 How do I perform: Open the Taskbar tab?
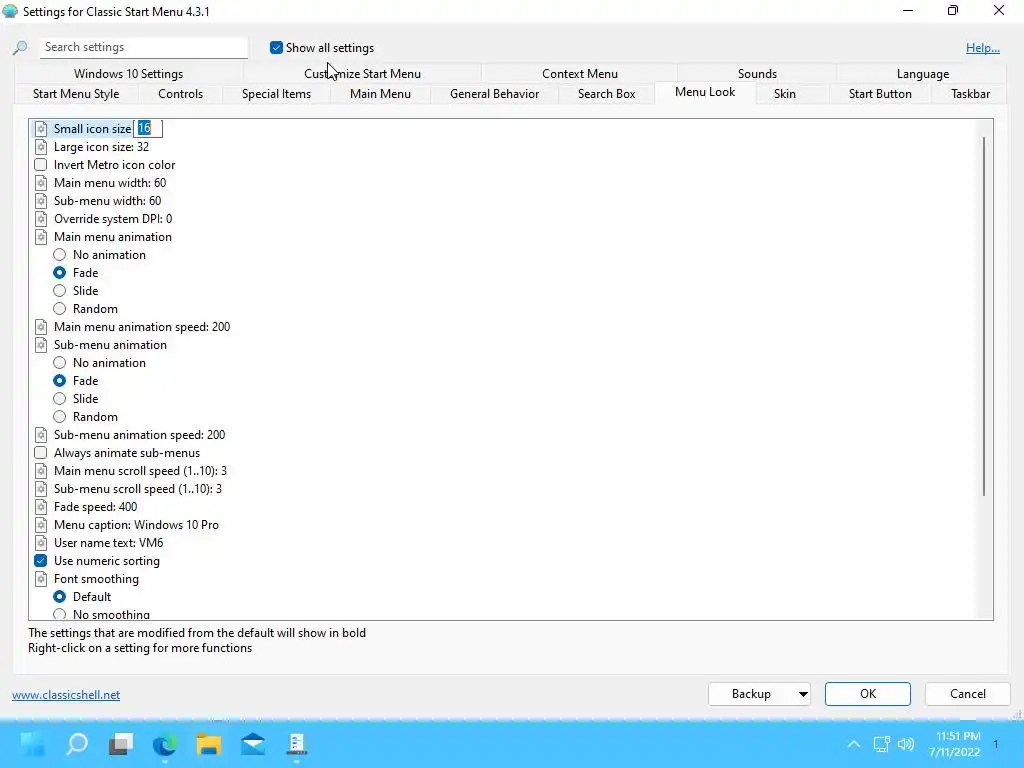[970, 94]
